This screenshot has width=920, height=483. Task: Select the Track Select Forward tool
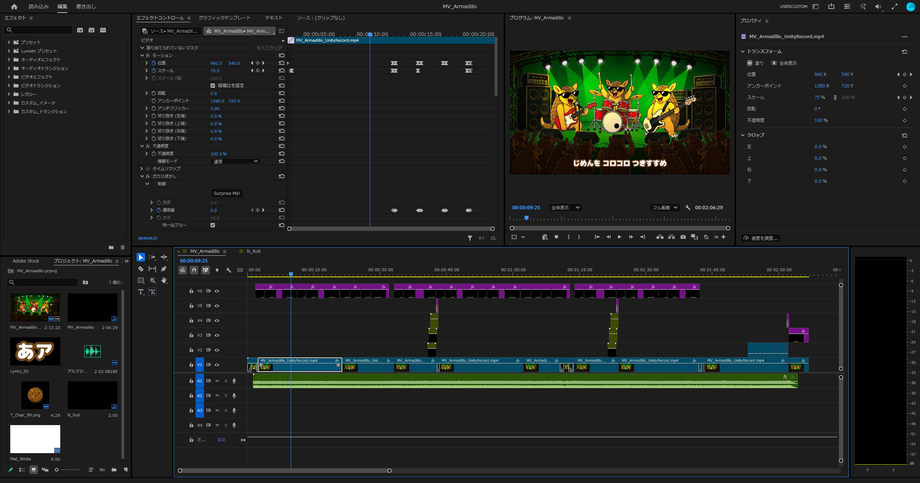[153, 257]
